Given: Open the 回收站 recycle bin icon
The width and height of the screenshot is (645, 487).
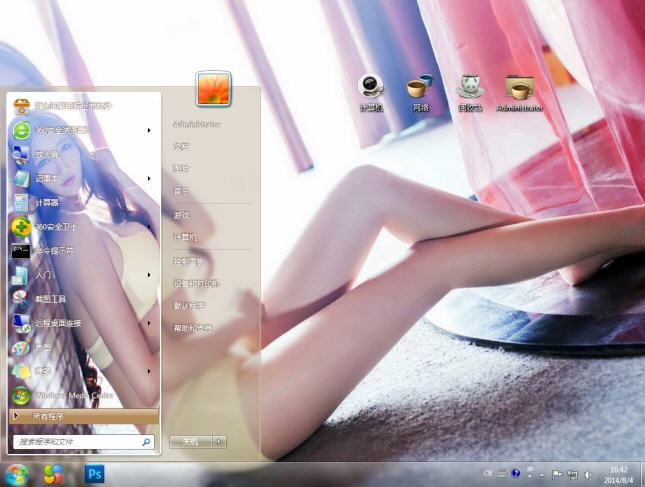Looking at the screenshot, I should point(470,92).
